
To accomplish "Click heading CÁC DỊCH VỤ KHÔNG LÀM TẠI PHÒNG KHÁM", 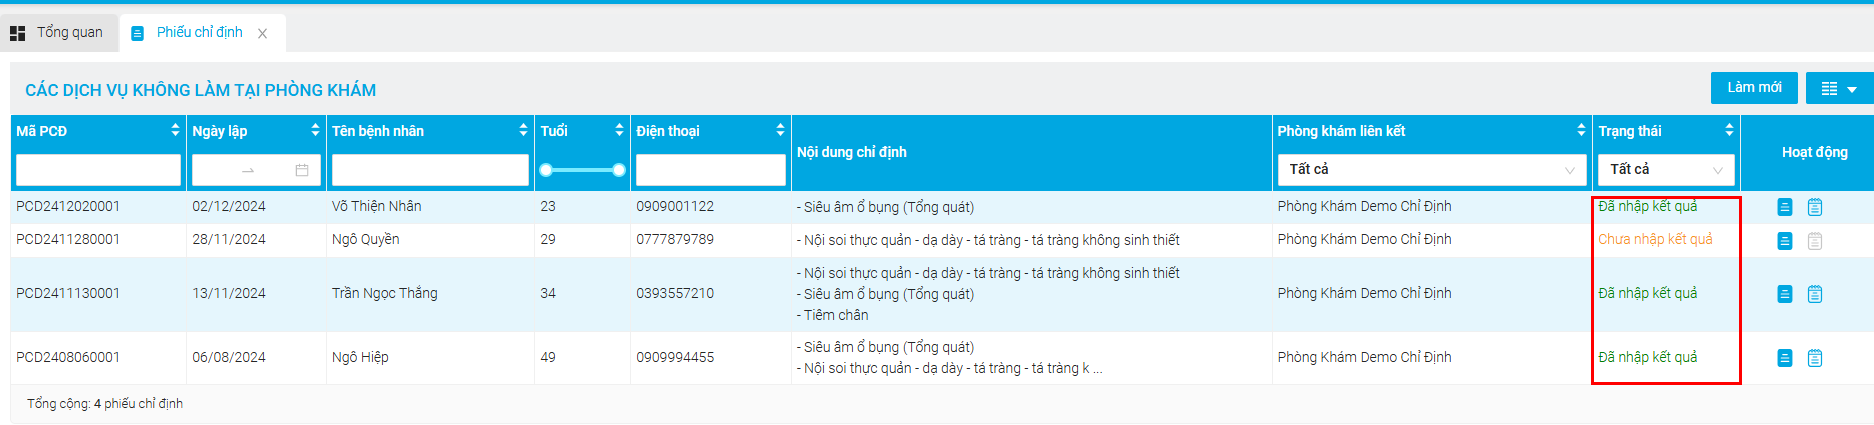I will (200, 90).
